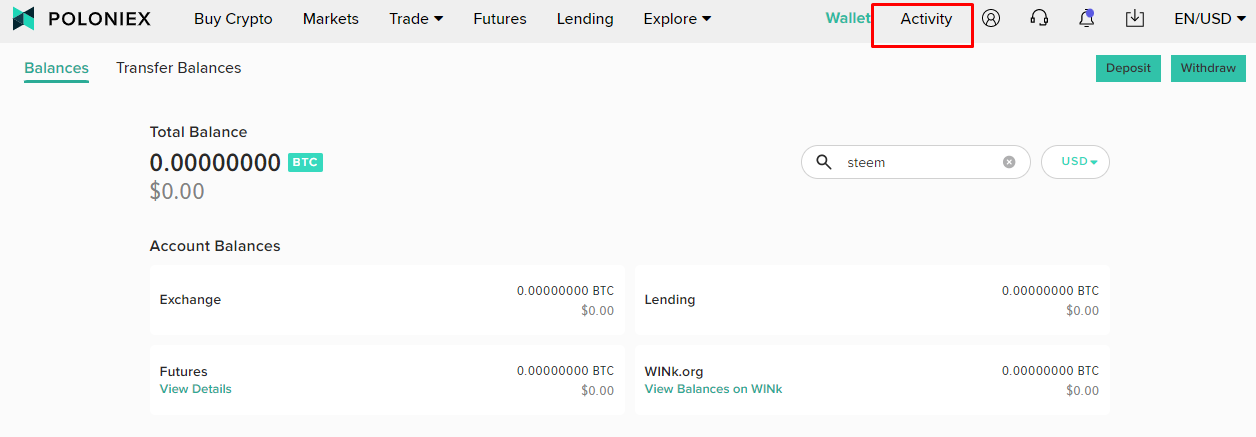
Task: Click inside the steem search field
Action: [x=915, y=162]
